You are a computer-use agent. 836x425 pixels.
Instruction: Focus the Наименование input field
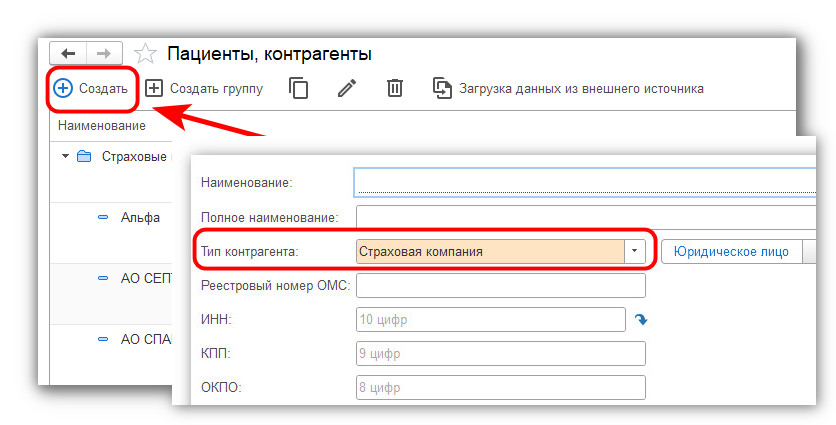pyautogui.click(x=585, y=183)
